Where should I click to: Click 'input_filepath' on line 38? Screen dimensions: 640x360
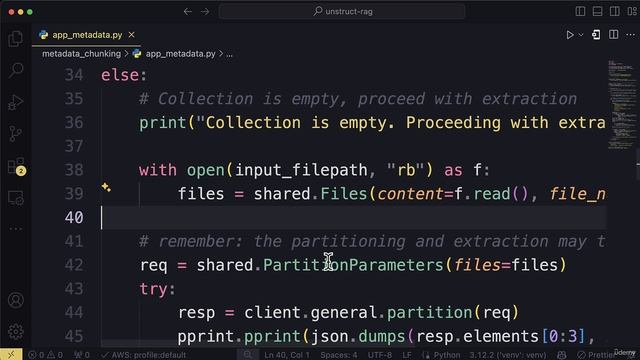click(x=301, y=170)
